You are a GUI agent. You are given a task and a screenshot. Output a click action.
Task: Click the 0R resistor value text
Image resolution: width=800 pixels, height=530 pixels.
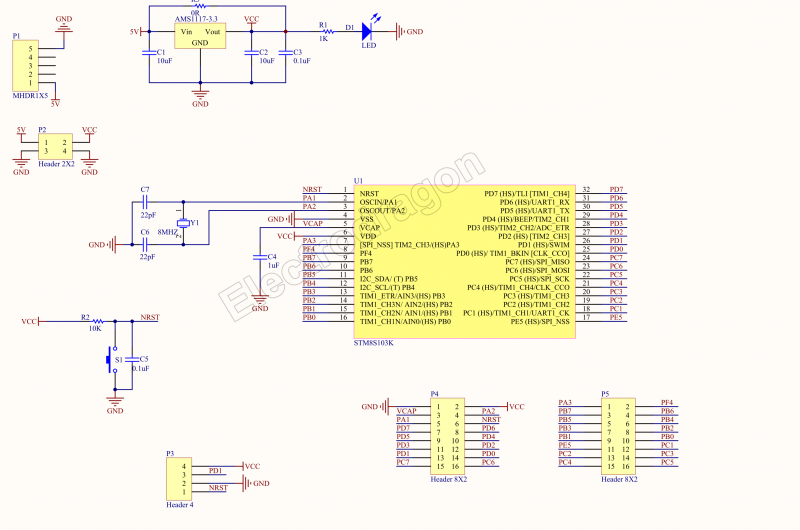pyautogui.click(x=195, y=12)
